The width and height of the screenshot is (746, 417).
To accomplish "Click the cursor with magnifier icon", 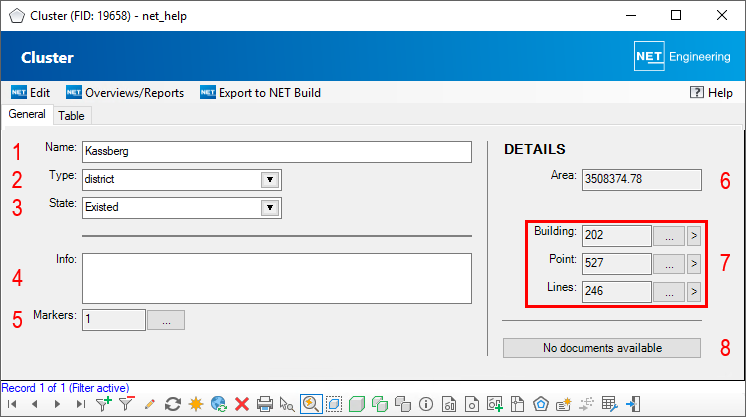I will click(x=287, y=405).
